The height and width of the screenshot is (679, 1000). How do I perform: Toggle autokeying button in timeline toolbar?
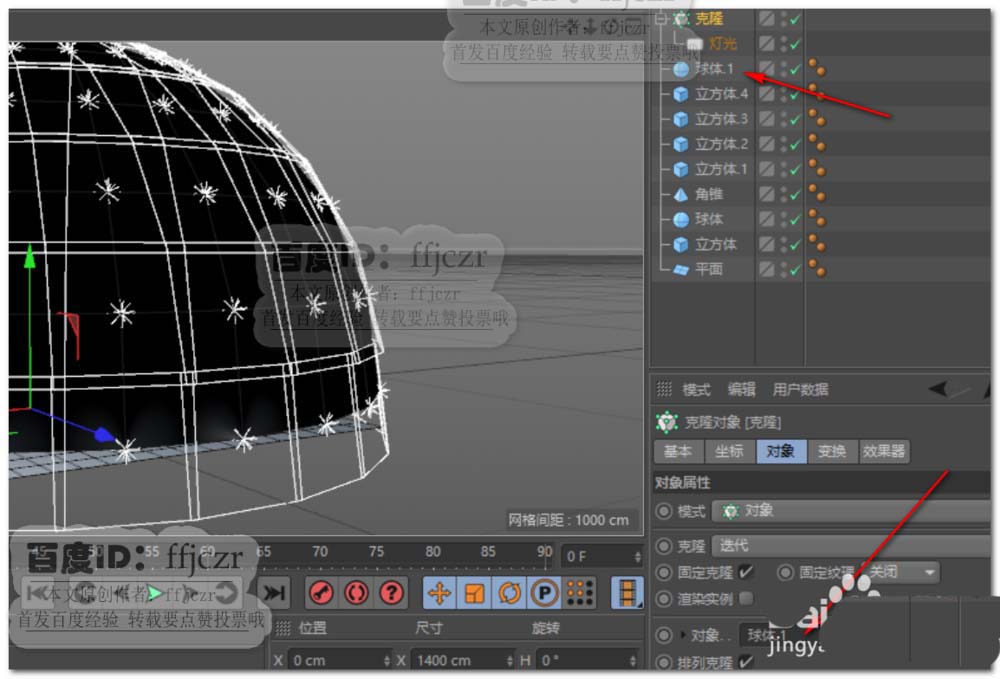356,593
